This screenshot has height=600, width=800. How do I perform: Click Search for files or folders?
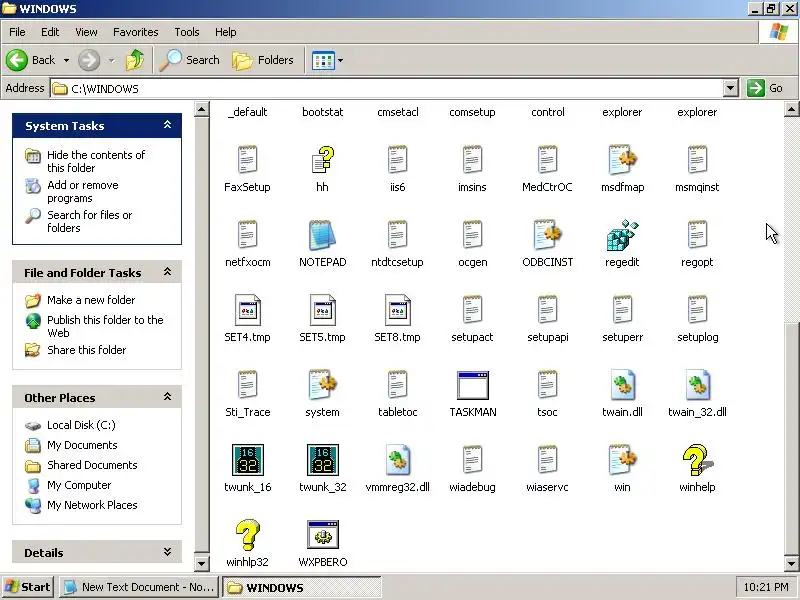(x=89, y=221)
